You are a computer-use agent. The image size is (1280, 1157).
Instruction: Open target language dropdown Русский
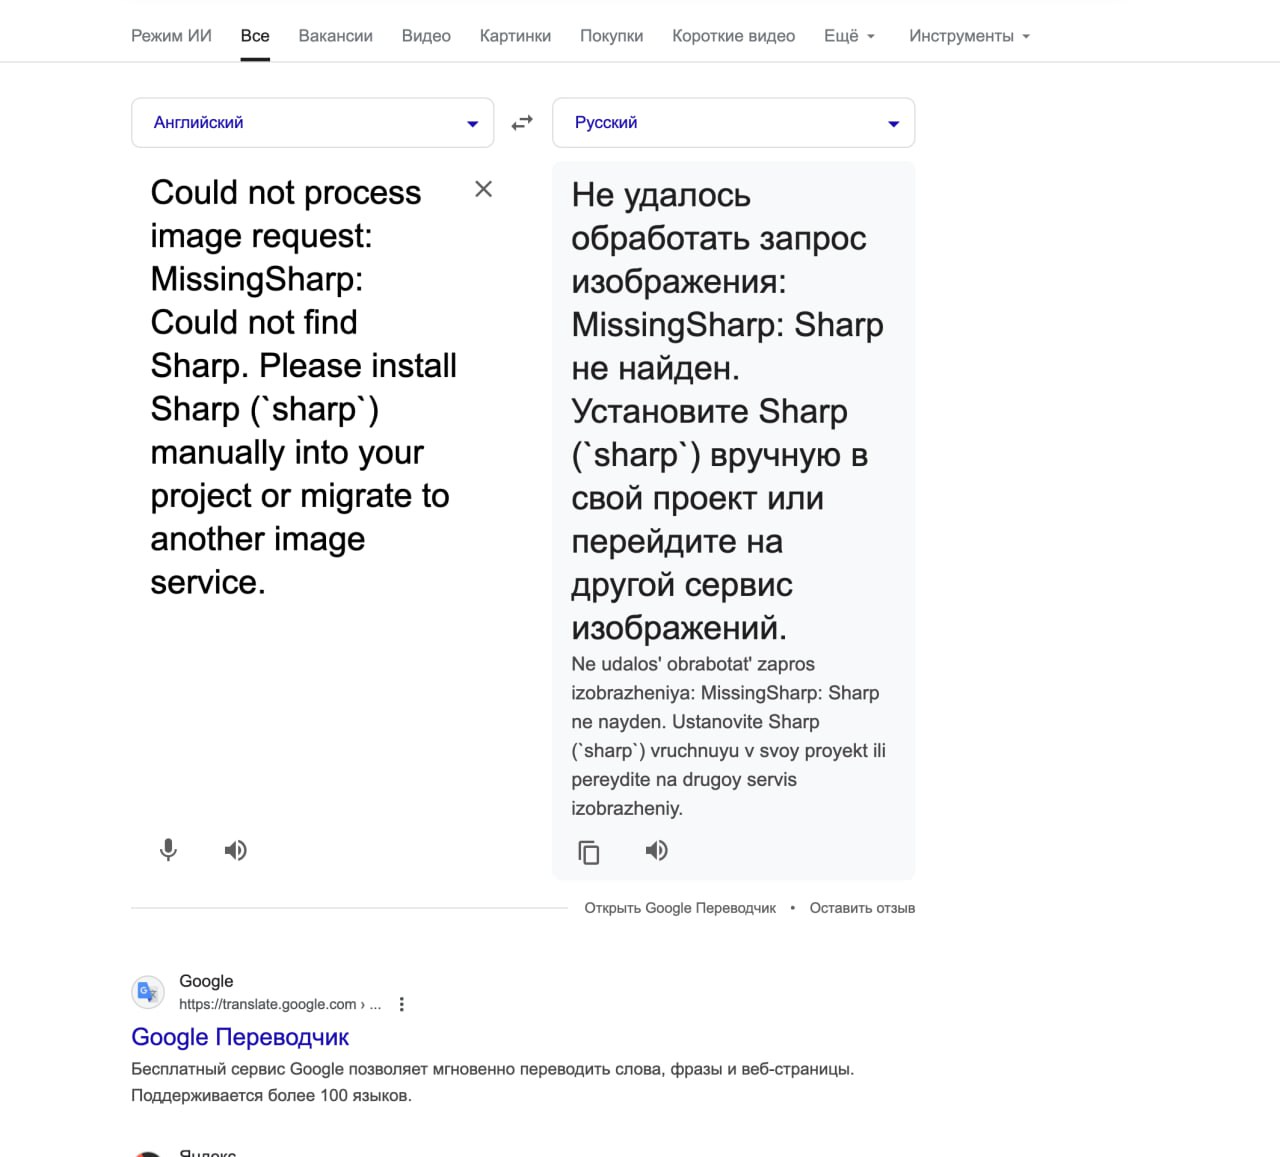click(733, 123)
